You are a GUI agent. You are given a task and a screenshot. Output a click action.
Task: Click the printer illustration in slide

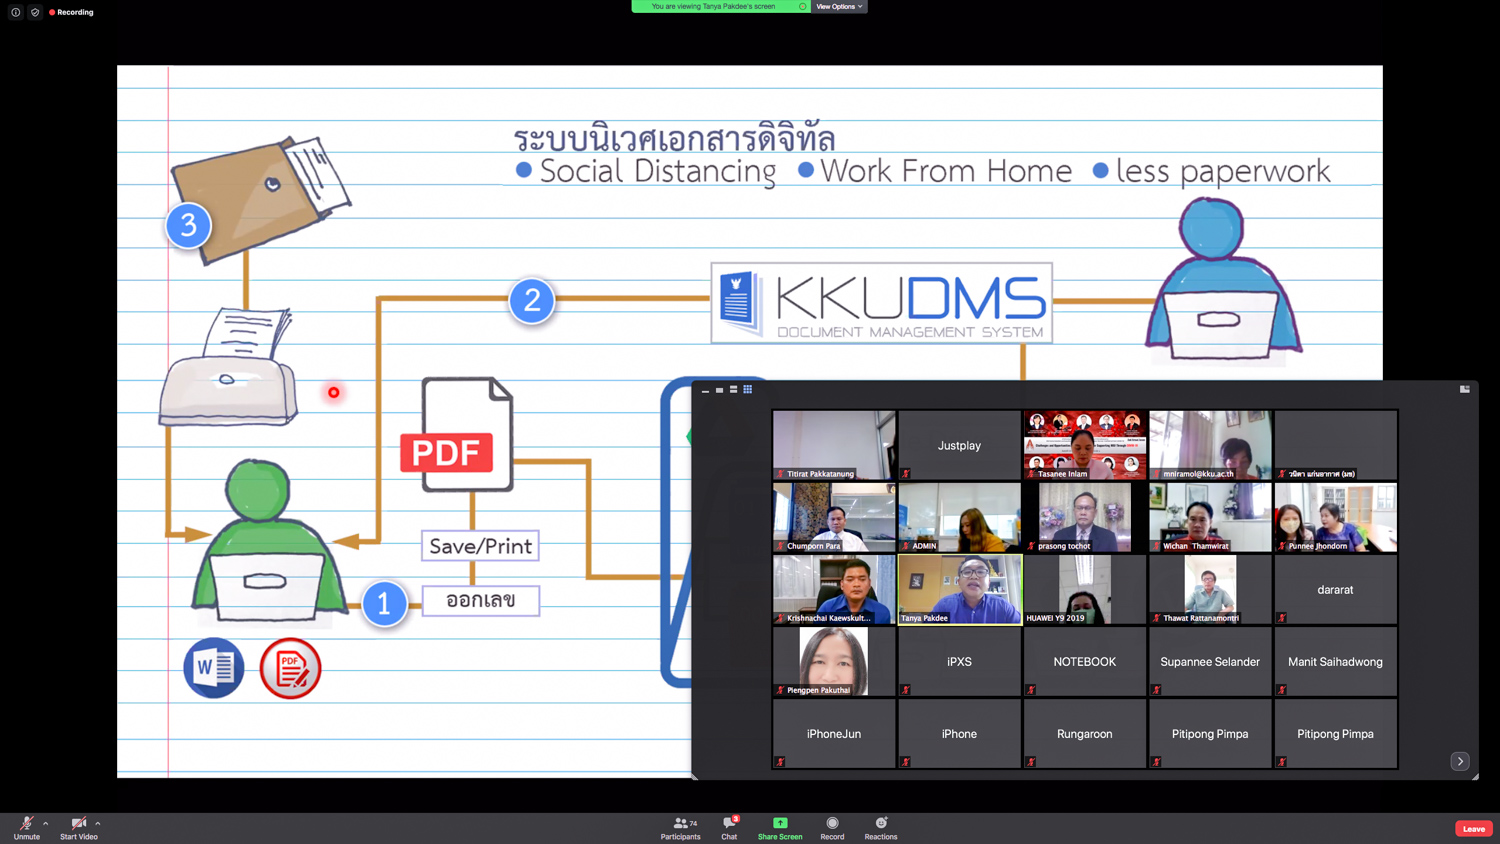click(x=230, y=367)
